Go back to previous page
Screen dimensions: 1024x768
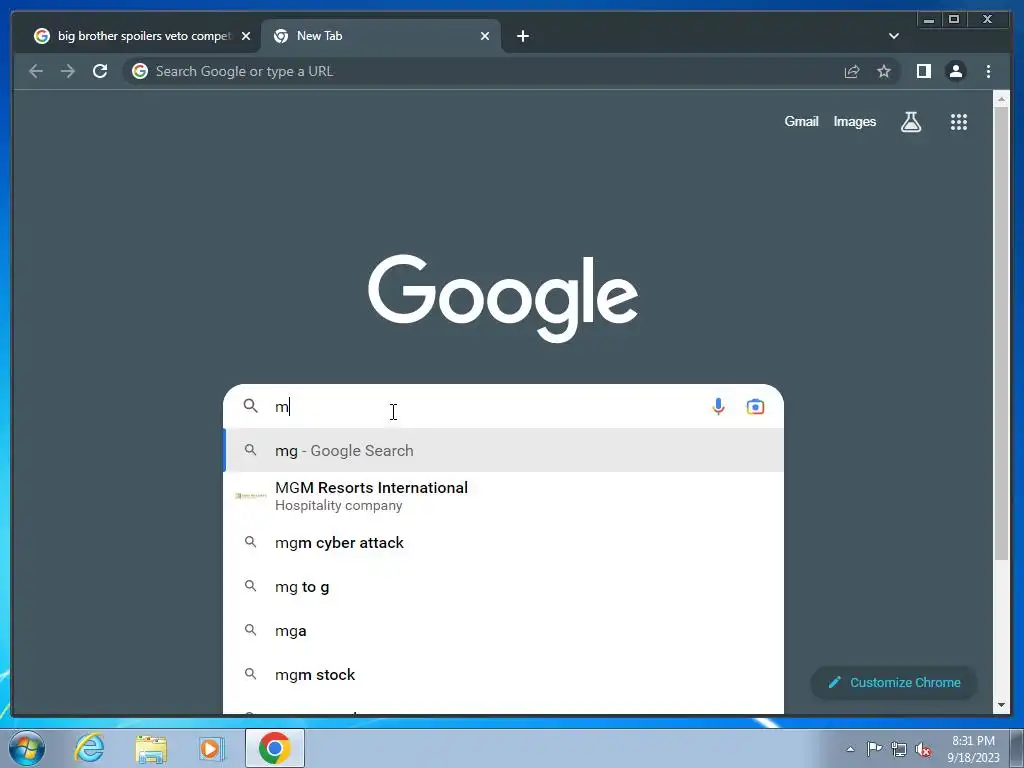point(36,71)
